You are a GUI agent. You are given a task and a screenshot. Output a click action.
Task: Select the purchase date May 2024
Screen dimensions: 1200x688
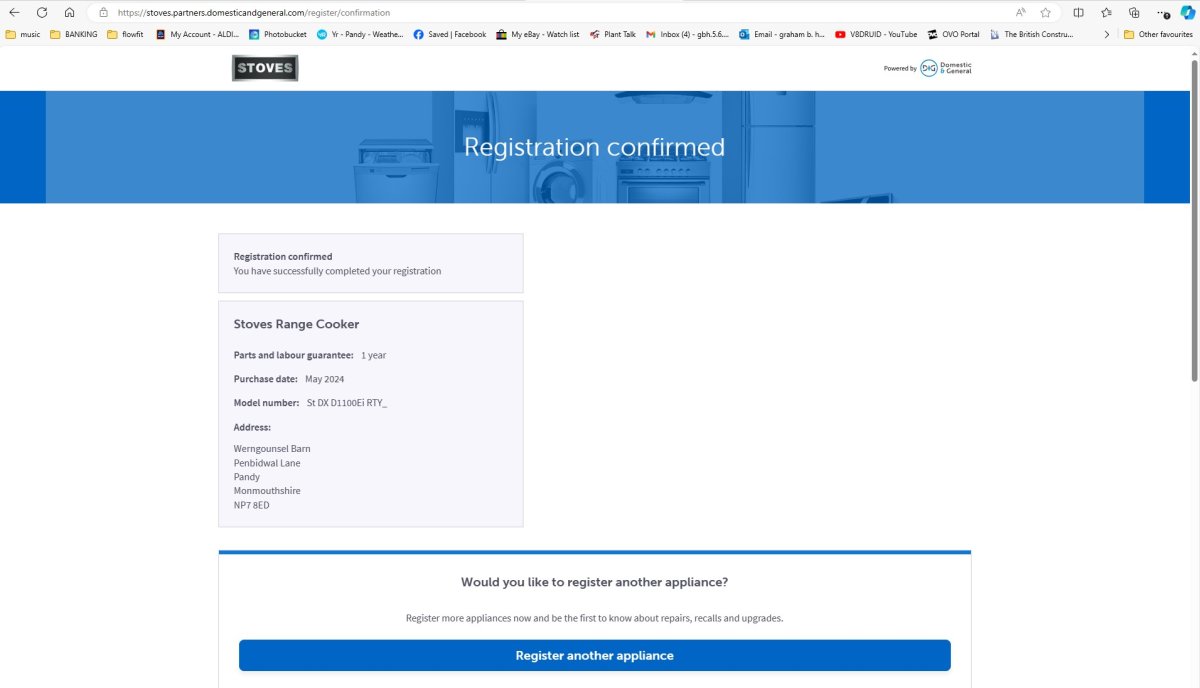(x=325, y=379)
